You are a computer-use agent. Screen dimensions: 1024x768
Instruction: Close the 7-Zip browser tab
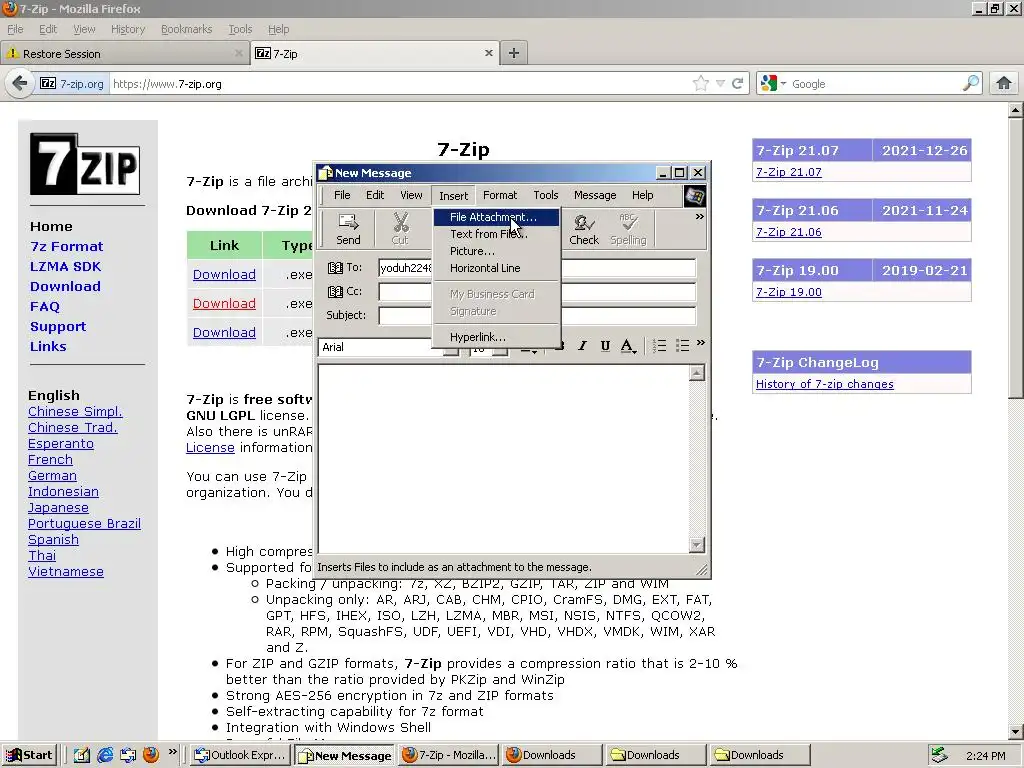[488, 53]
